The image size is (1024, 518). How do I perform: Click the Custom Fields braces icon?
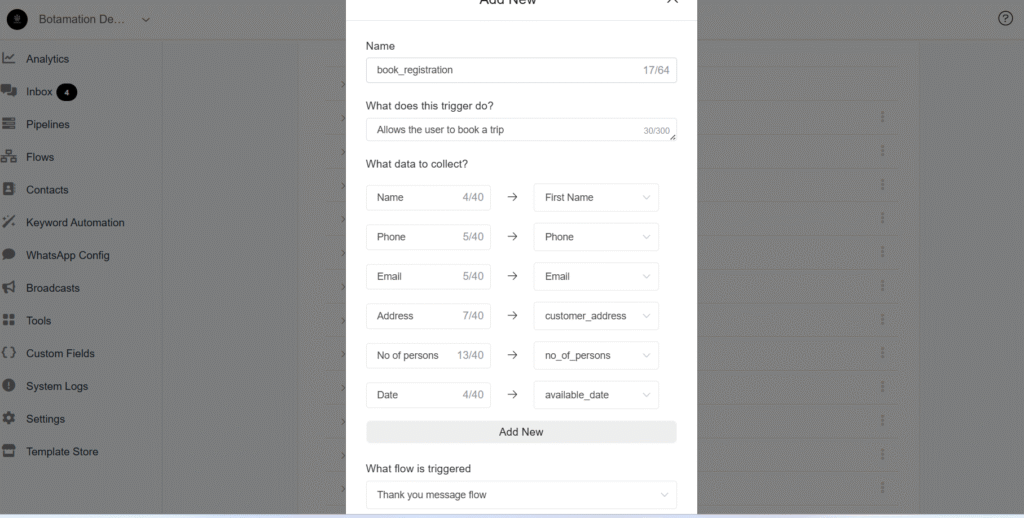[x=8, y=353]
